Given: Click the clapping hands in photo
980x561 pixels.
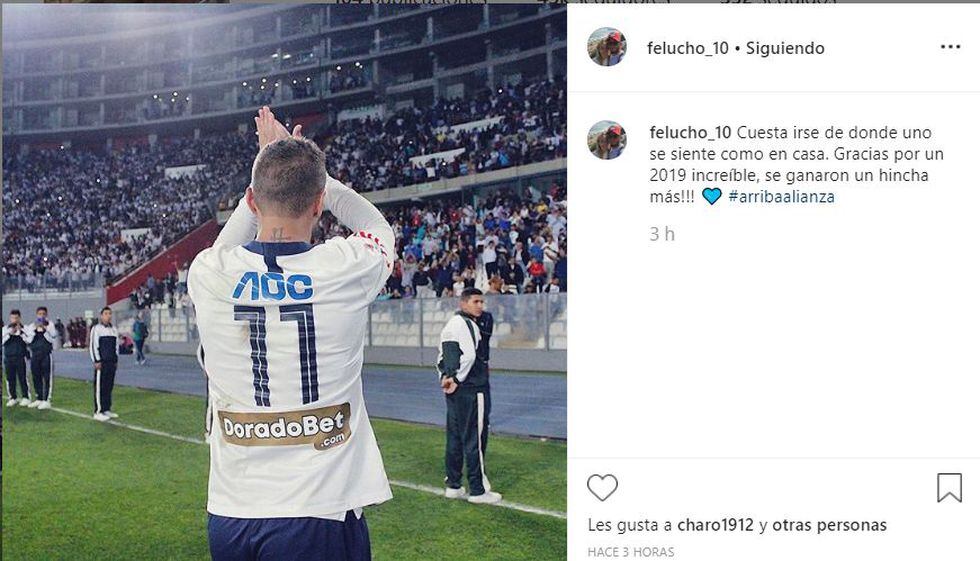Looking at the screenshot, I should coord(275,128).
